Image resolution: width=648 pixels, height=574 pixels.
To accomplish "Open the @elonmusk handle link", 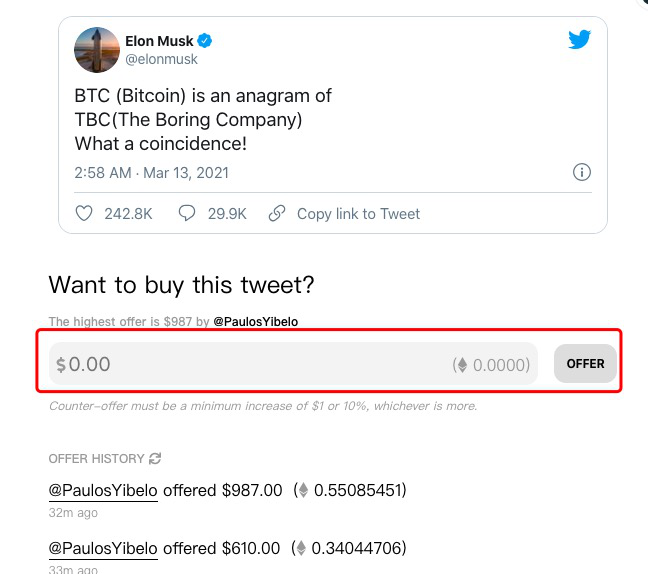I will (161, 59).
